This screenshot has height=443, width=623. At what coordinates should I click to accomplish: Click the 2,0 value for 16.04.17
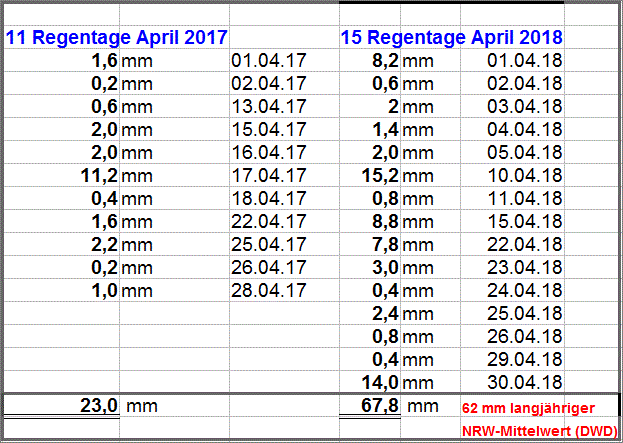[104, 153]
